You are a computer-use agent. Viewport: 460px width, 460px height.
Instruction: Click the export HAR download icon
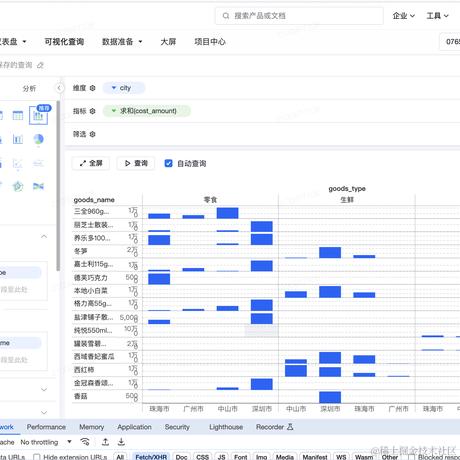(121, 442)
